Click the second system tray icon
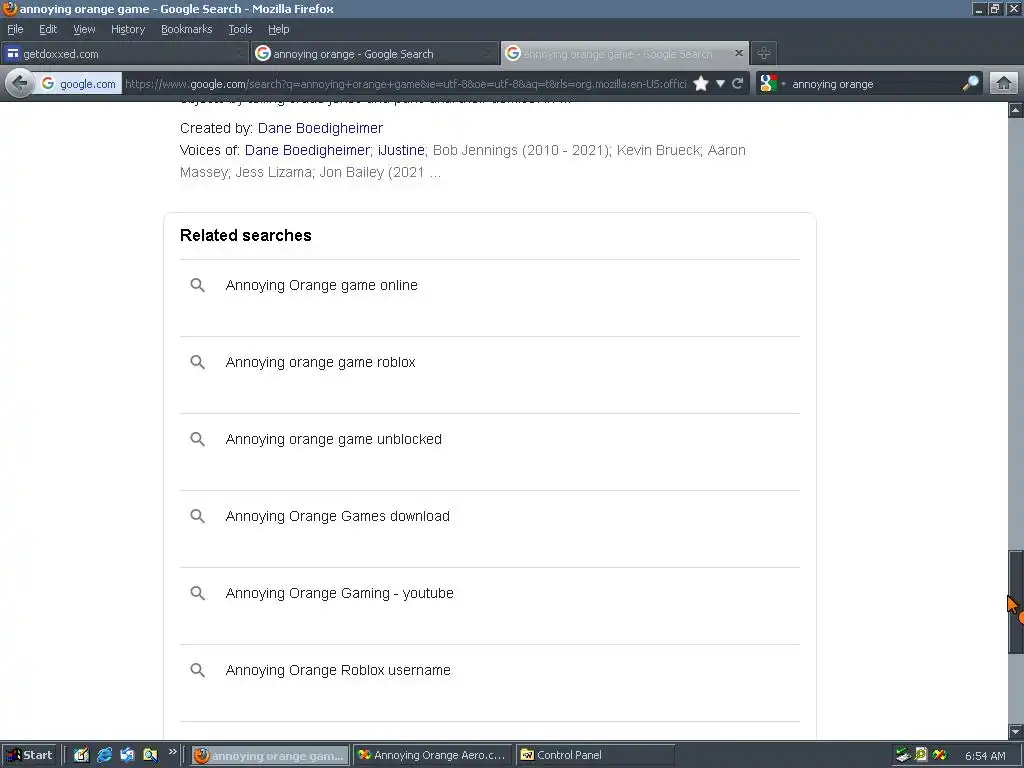 pos(921,755)
